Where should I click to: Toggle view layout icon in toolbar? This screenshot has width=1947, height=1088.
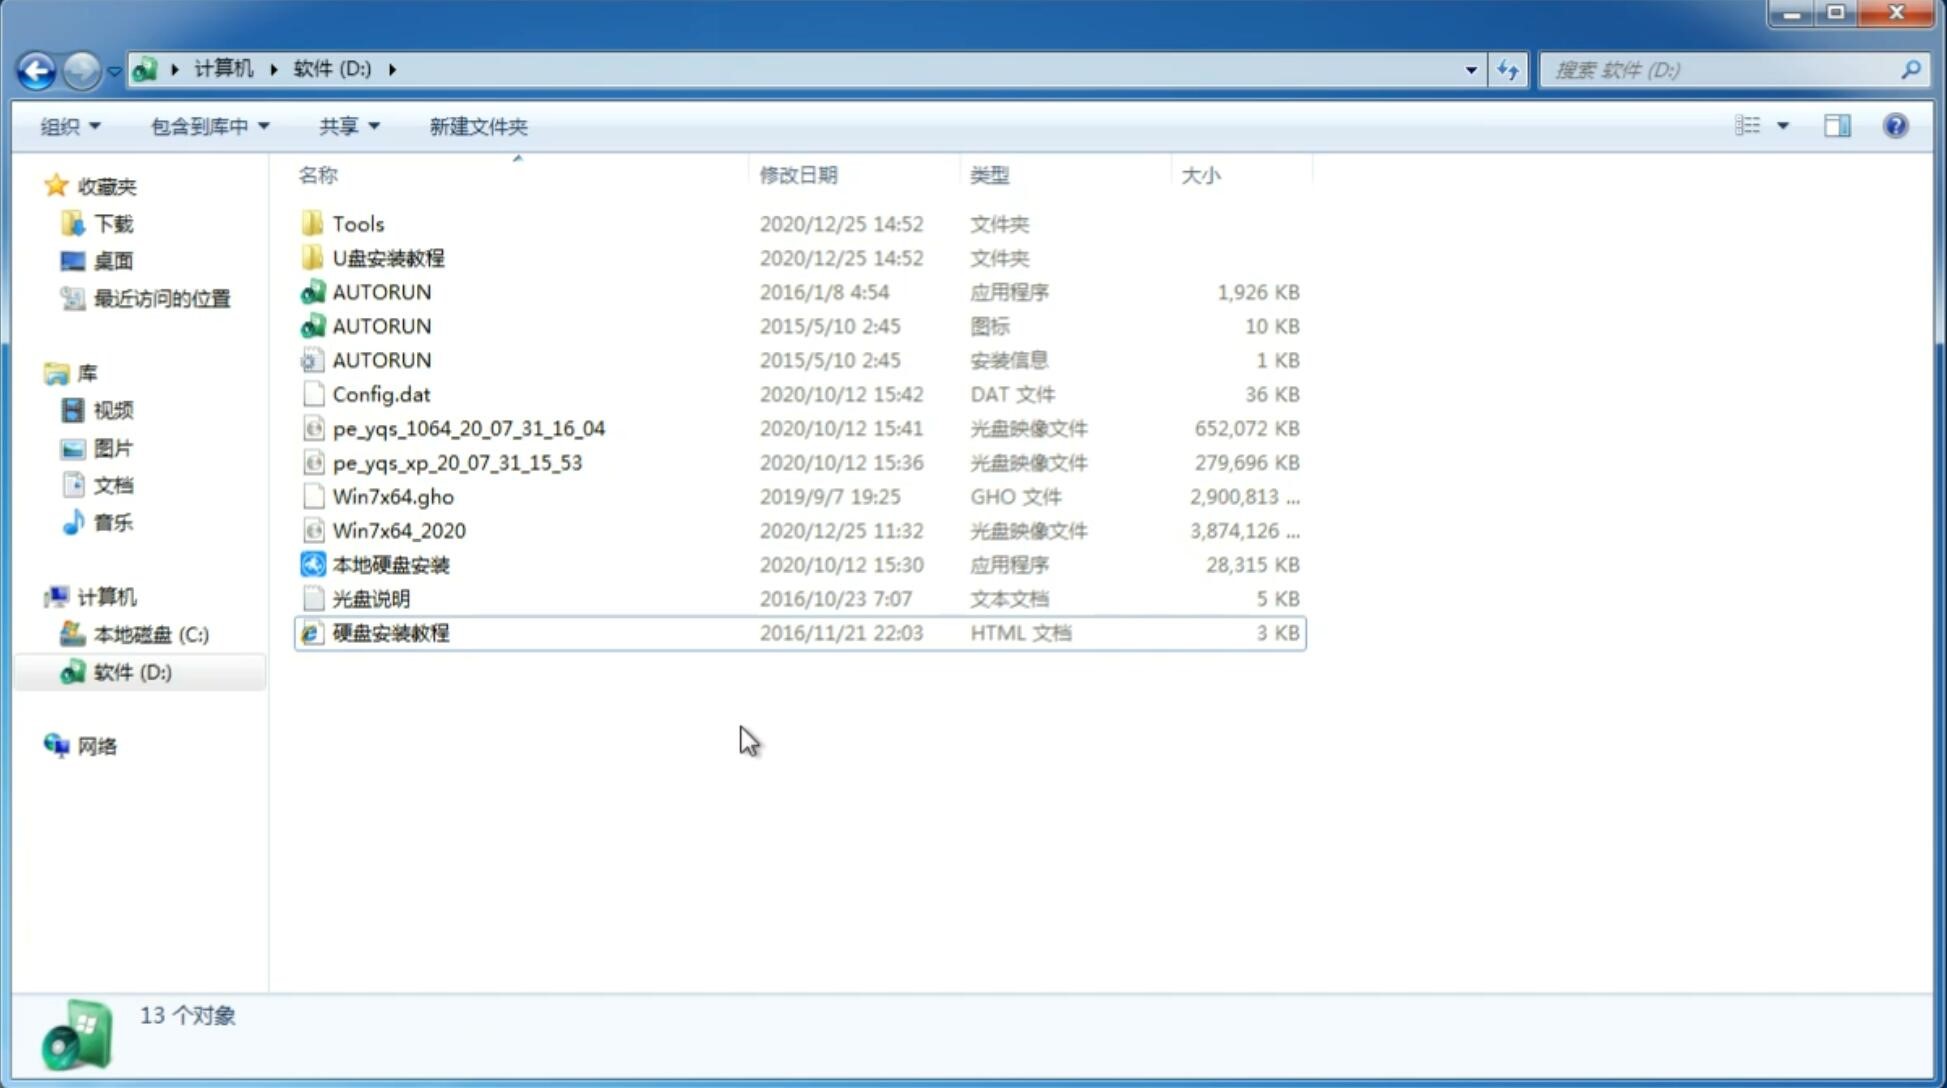[1836, 126]
